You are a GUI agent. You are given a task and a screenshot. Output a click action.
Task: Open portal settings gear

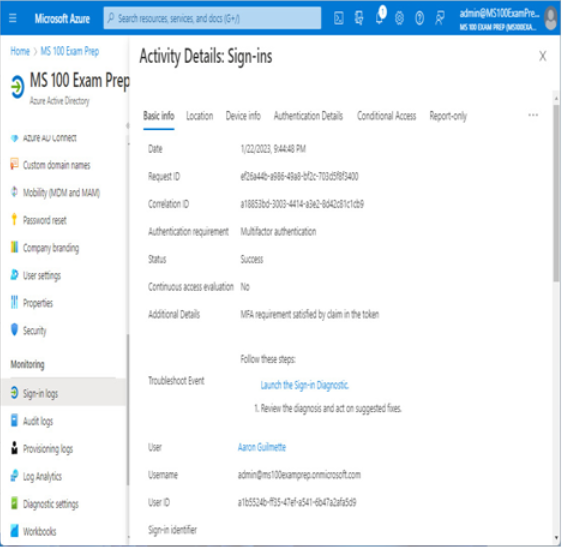[x=399, y=18]
